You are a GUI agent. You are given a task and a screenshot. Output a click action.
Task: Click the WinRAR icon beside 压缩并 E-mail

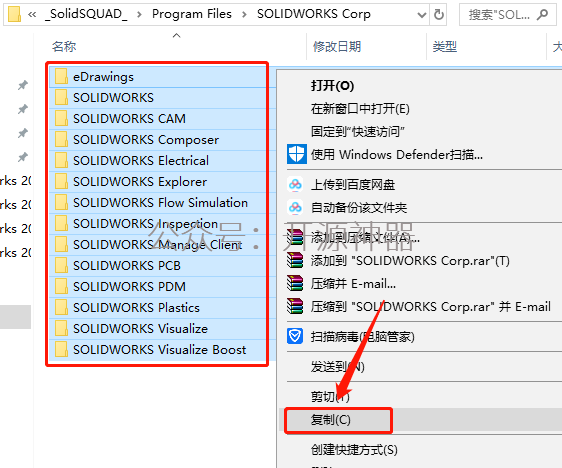295,283
